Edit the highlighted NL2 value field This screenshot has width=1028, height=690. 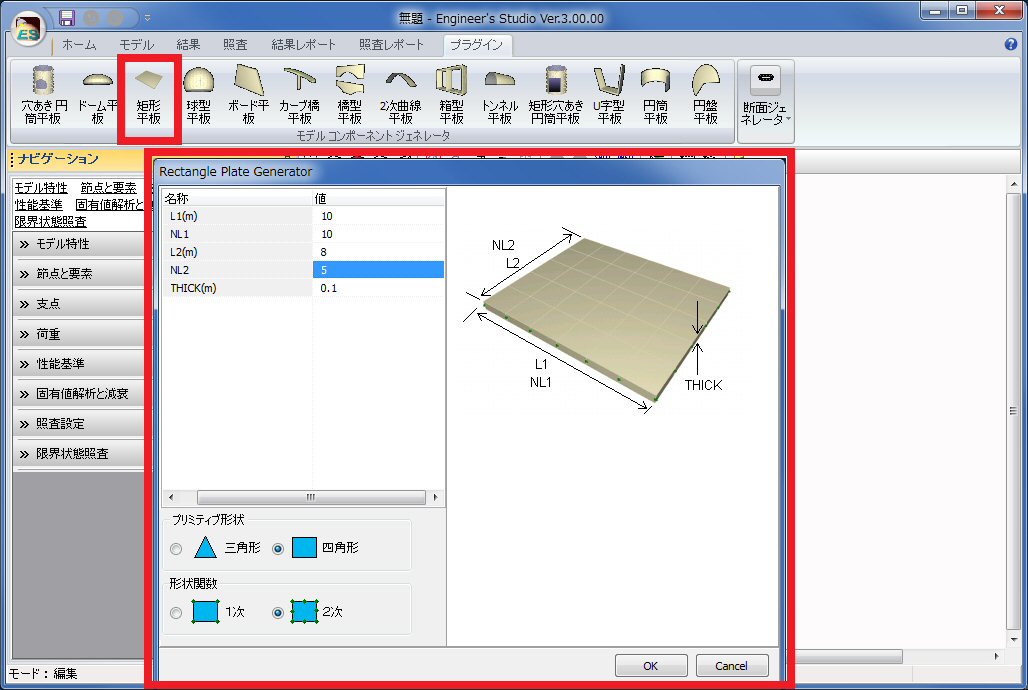coord(378,270)
